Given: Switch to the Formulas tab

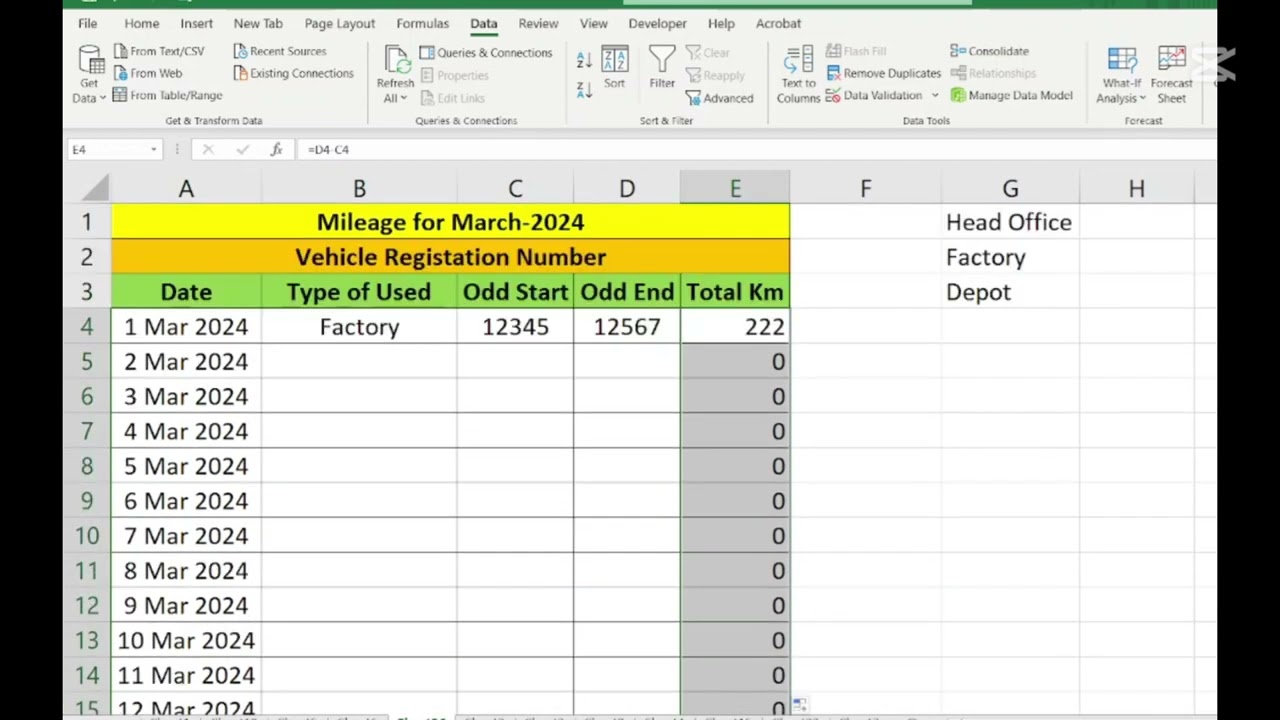Looking at the screenshot, I should pyautogui.click(x=422, y=23).
